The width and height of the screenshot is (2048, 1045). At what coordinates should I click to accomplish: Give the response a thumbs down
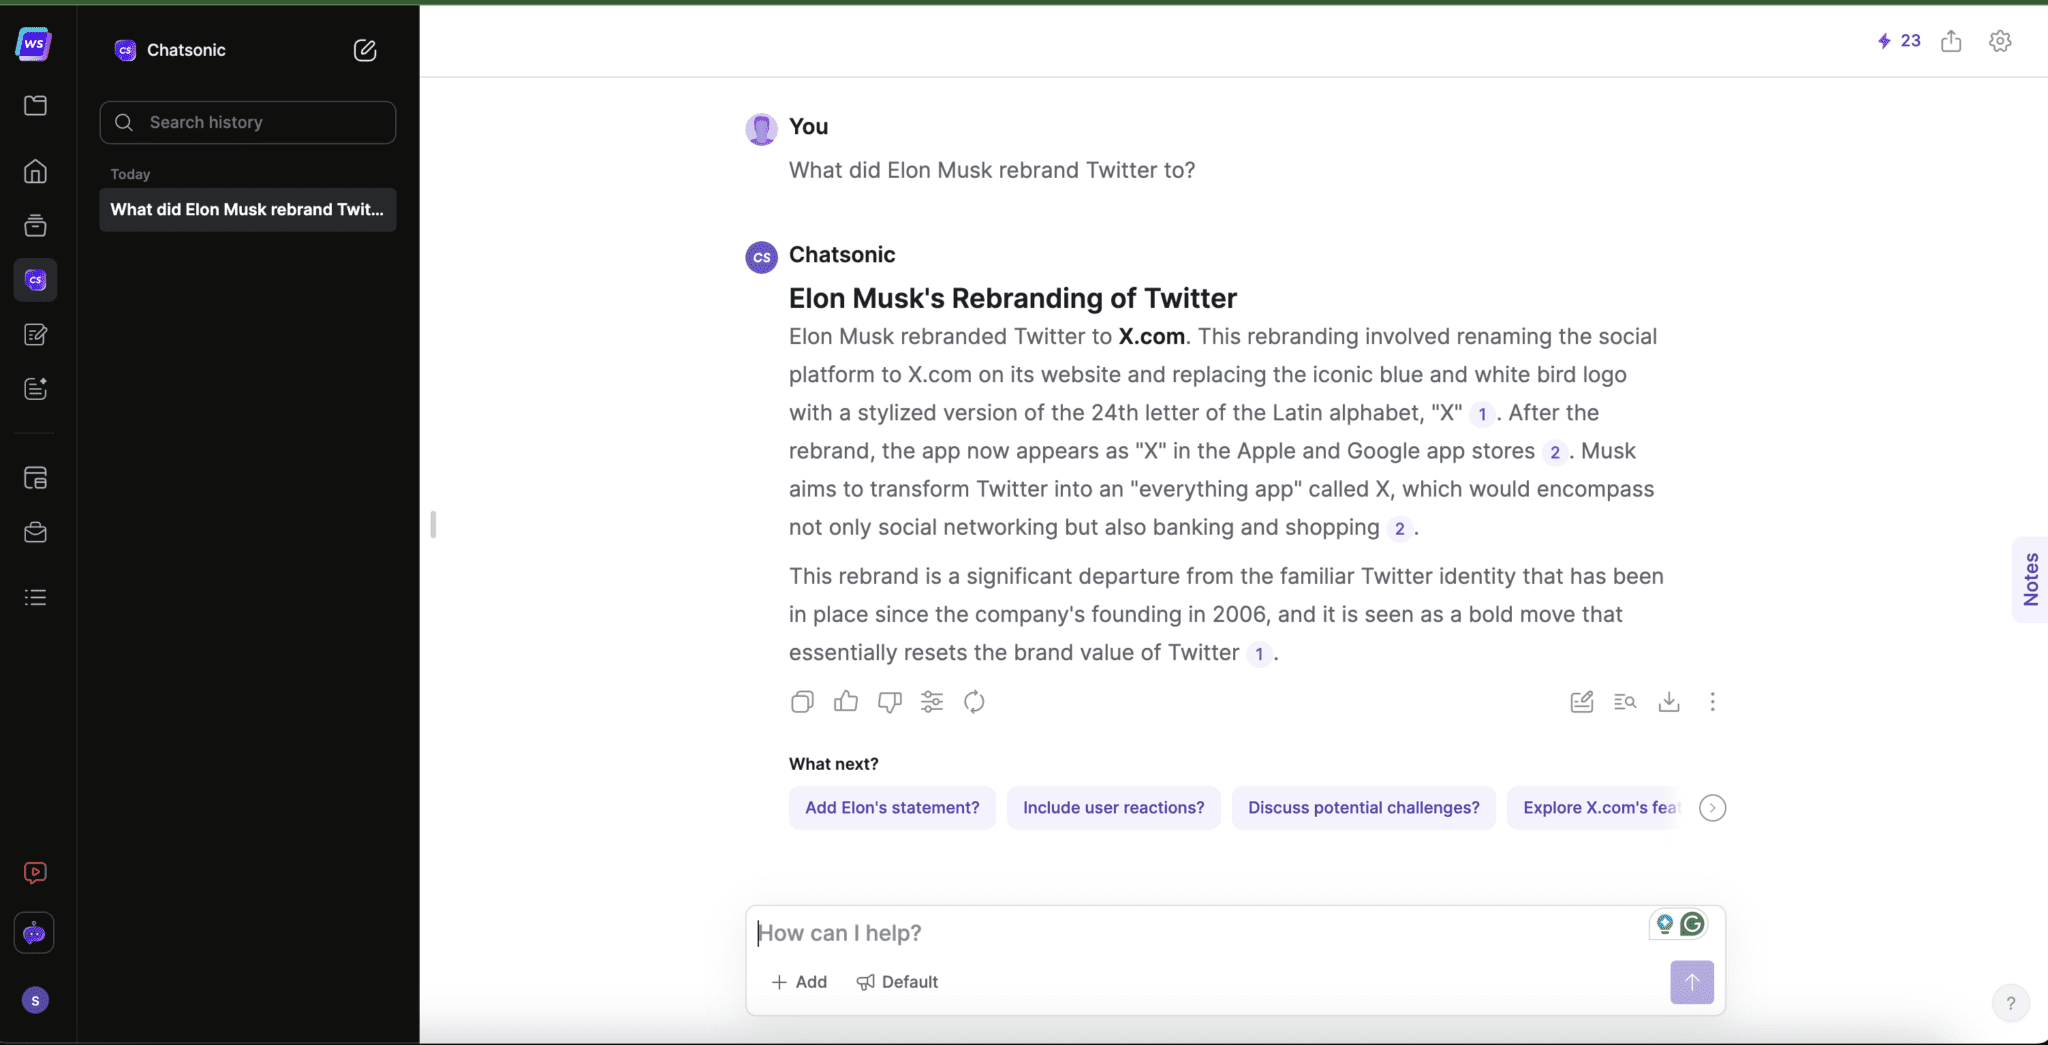click(888, 701)
